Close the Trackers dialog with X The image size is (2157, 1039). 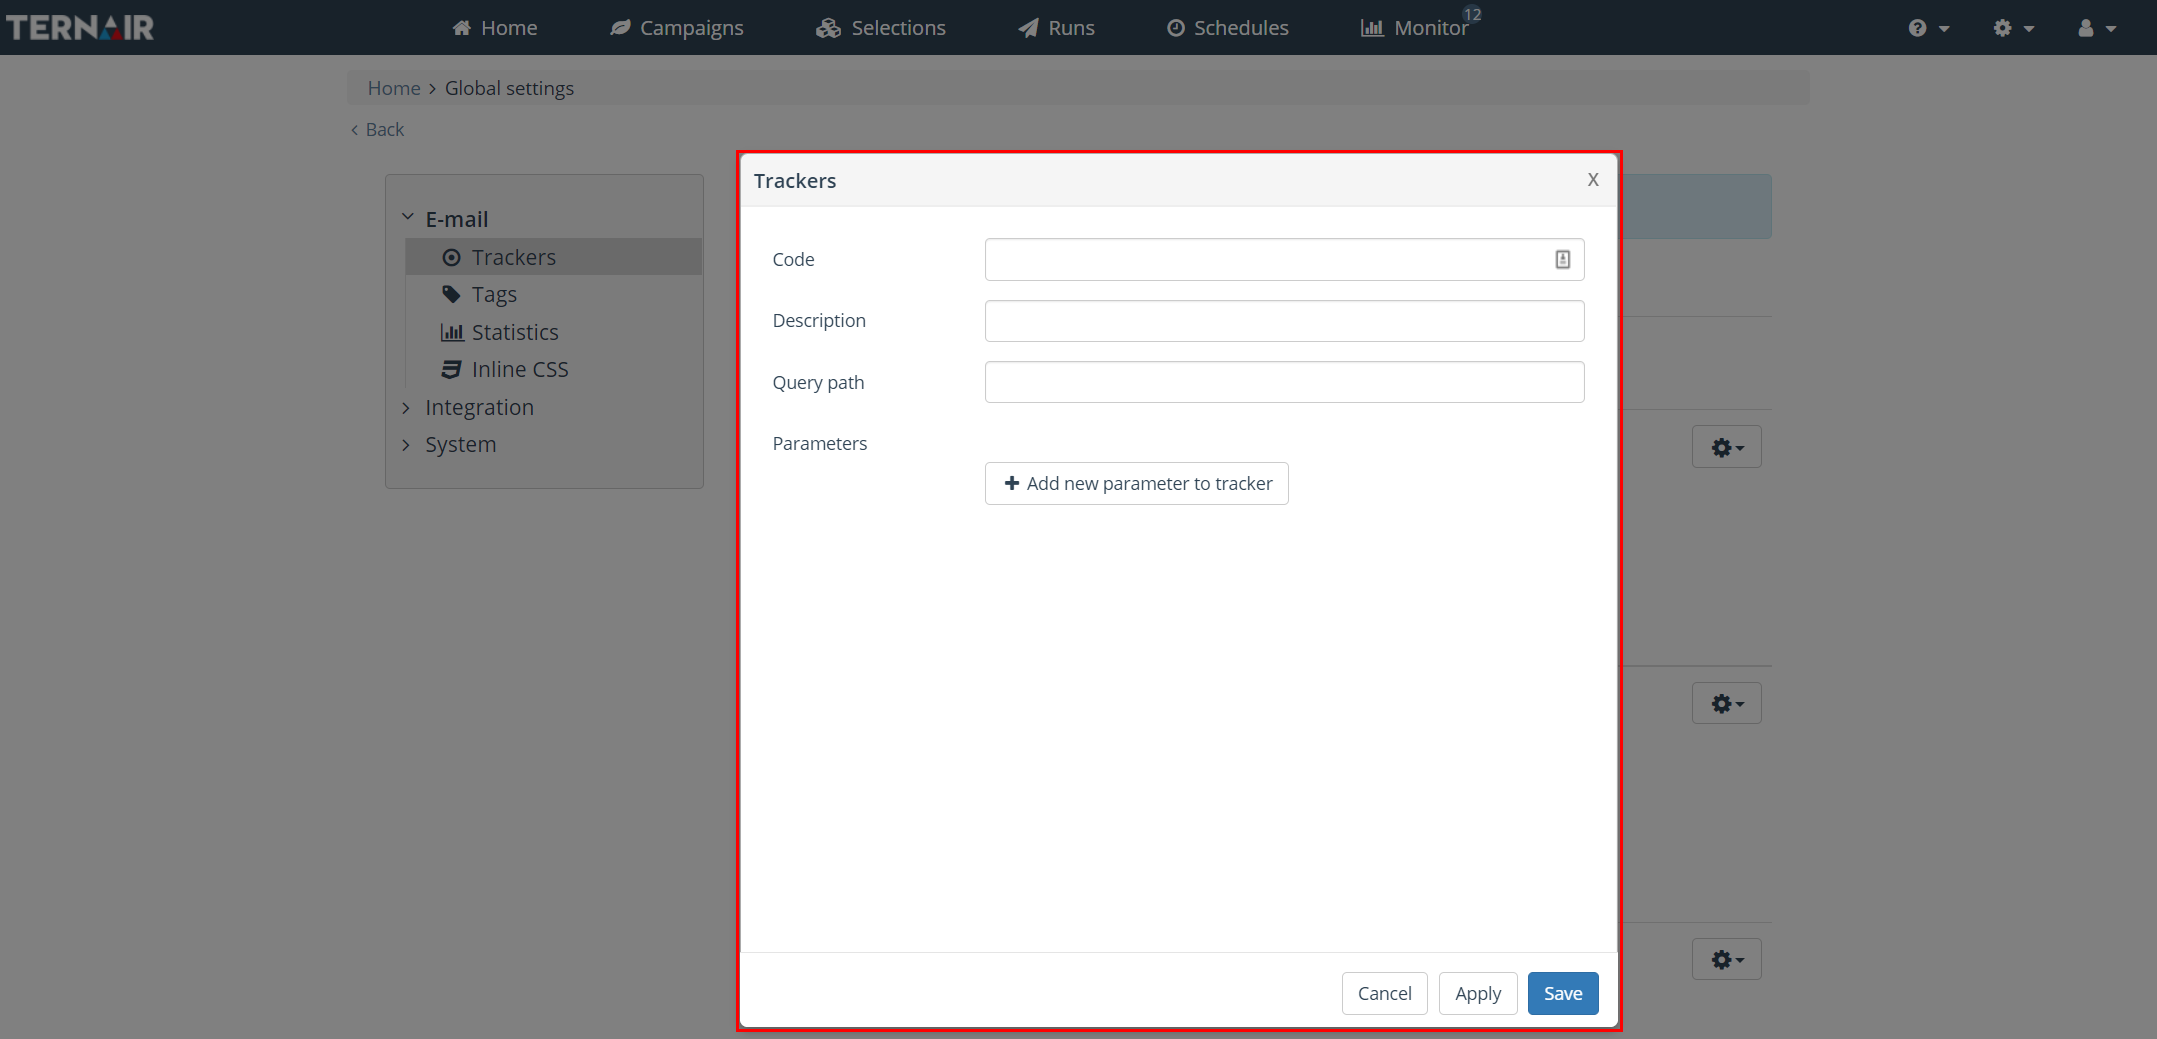click(x=1593, y=180)
